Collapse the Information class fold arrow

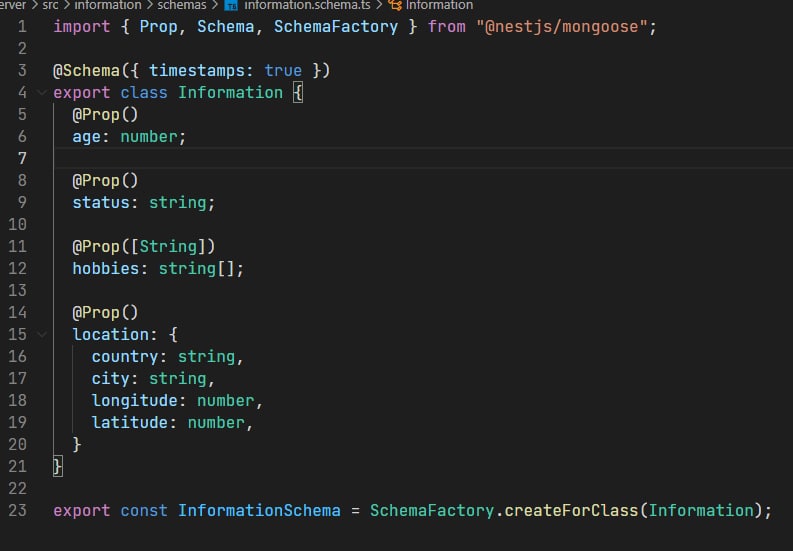point(41,92)
